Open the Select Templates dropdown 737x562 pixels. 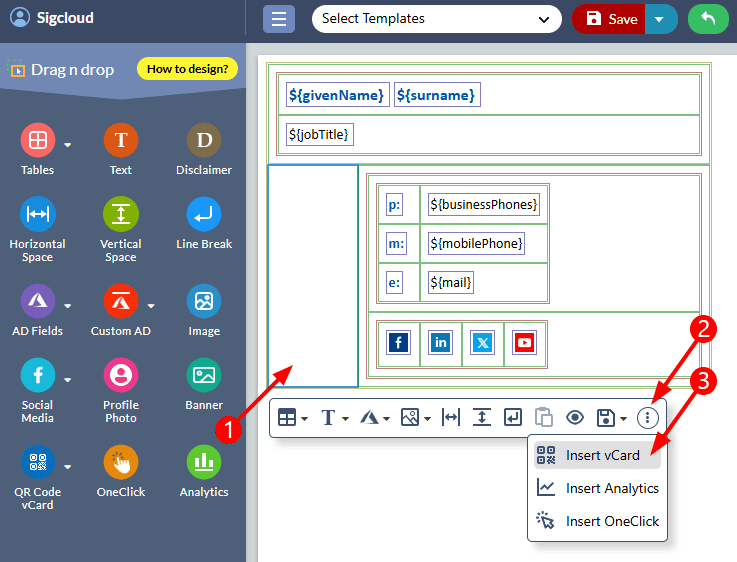tap(436, 19)
